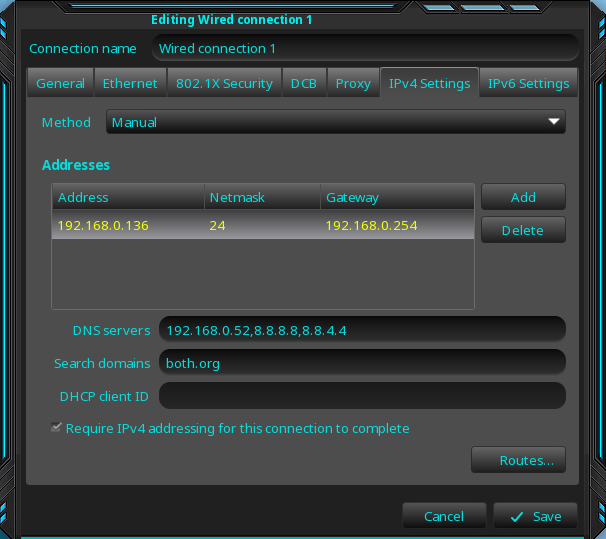The height and width of the screenshot is (539, 606).
Task: Open the Routes dialog
Action: coord(518,460)
